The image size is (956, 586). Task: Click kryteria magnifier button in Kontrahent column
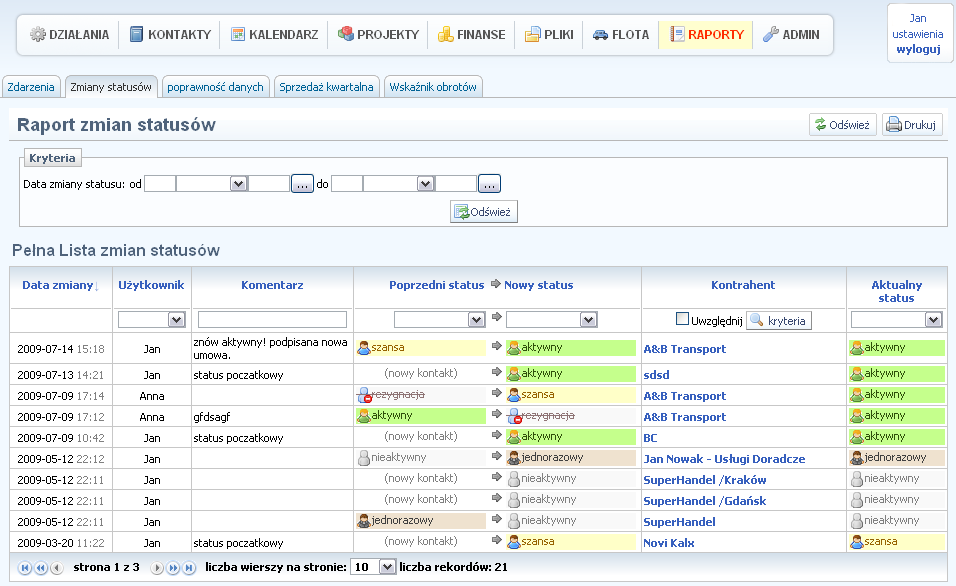pyautogui.click(x=778, y=320)
